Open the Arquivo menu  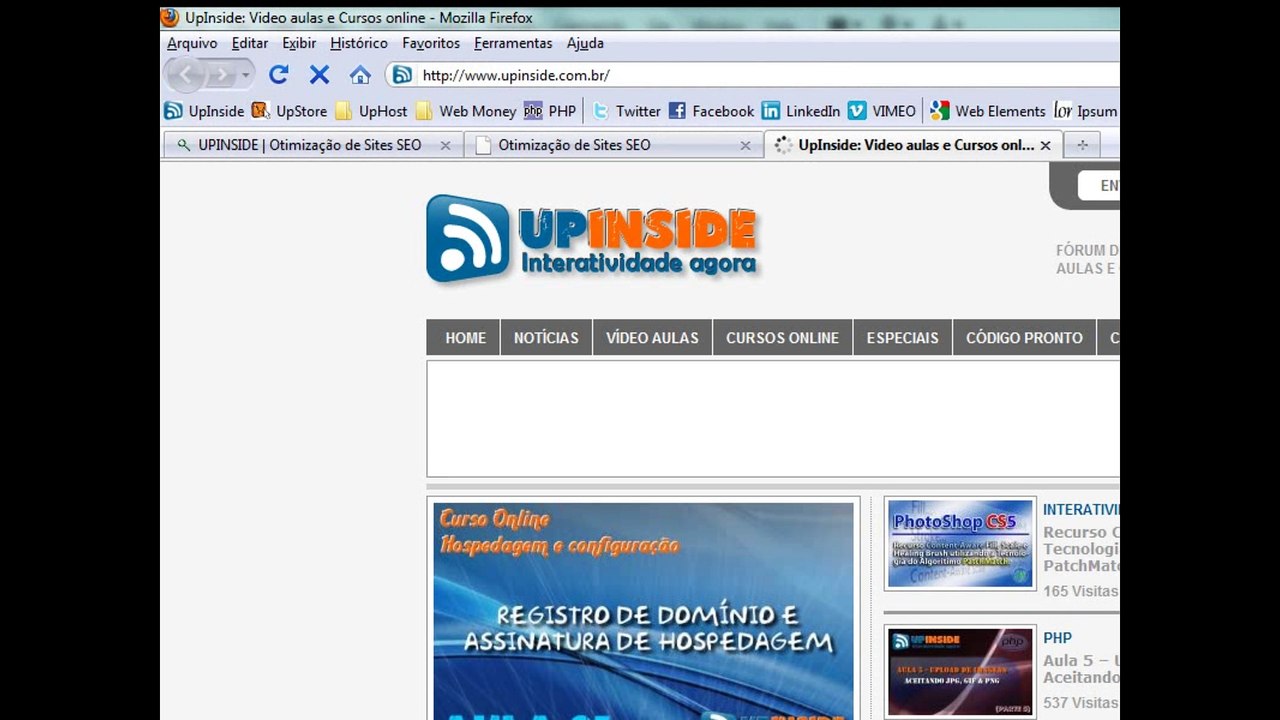click(192, 43)
